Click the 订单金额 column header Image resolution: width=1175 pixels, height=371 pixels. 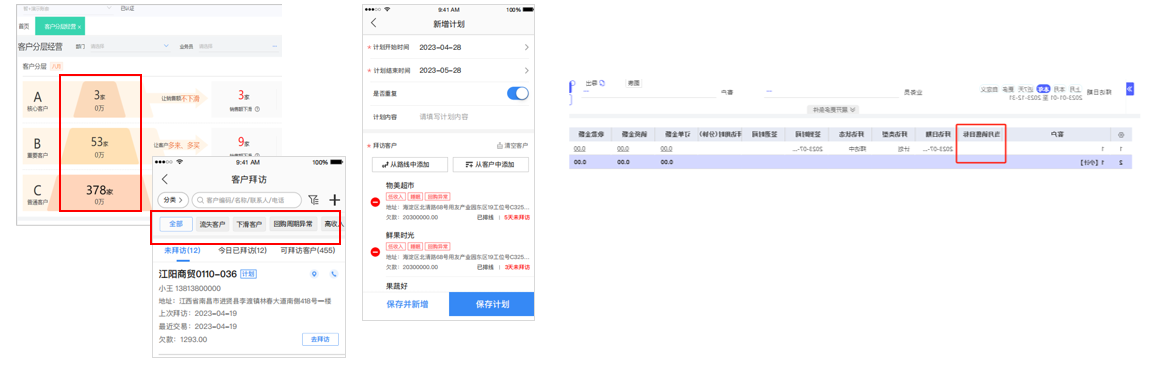(677, 135)
